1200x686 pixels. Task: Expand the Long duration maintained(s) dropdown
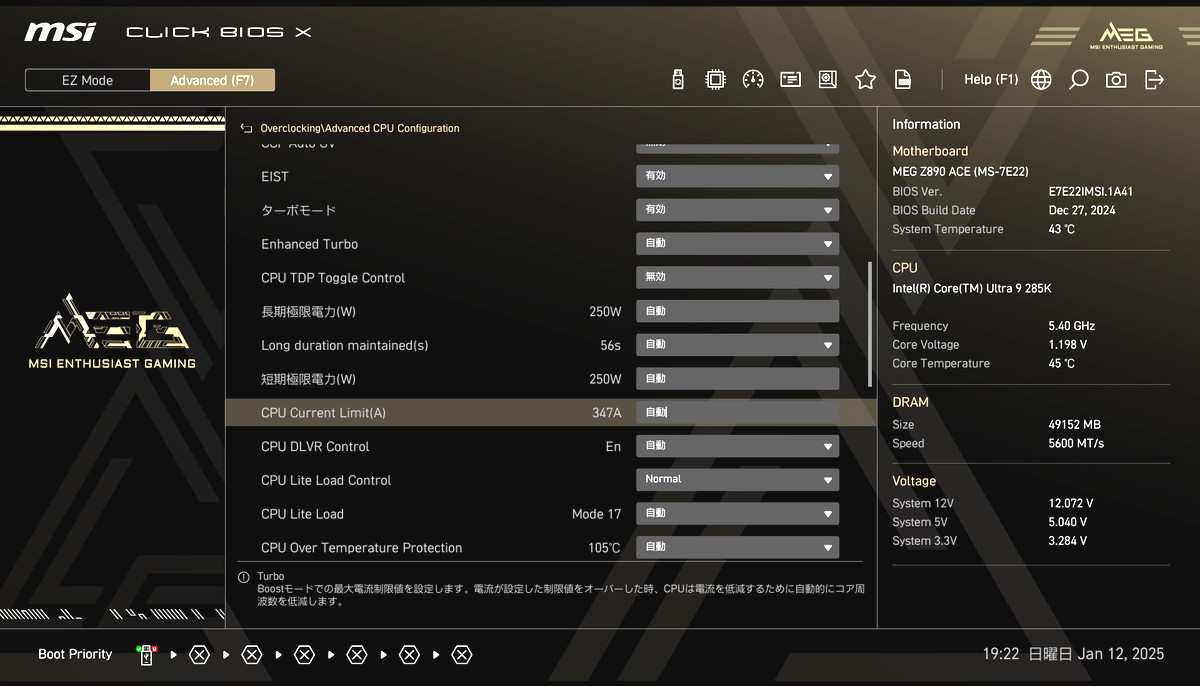click(x=738, y=345)
